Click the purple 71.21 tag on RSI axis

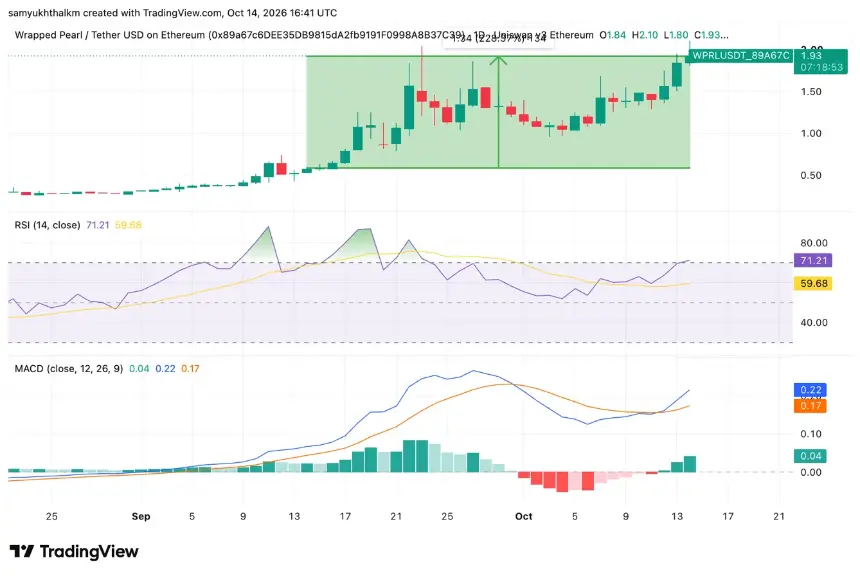(813, 260)
